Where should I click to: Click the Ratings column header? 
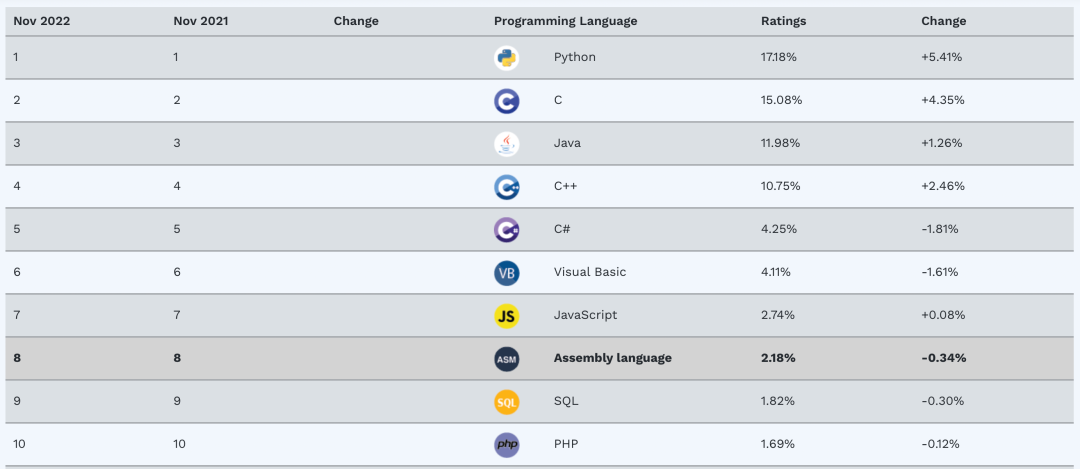[x=783, y=21]
